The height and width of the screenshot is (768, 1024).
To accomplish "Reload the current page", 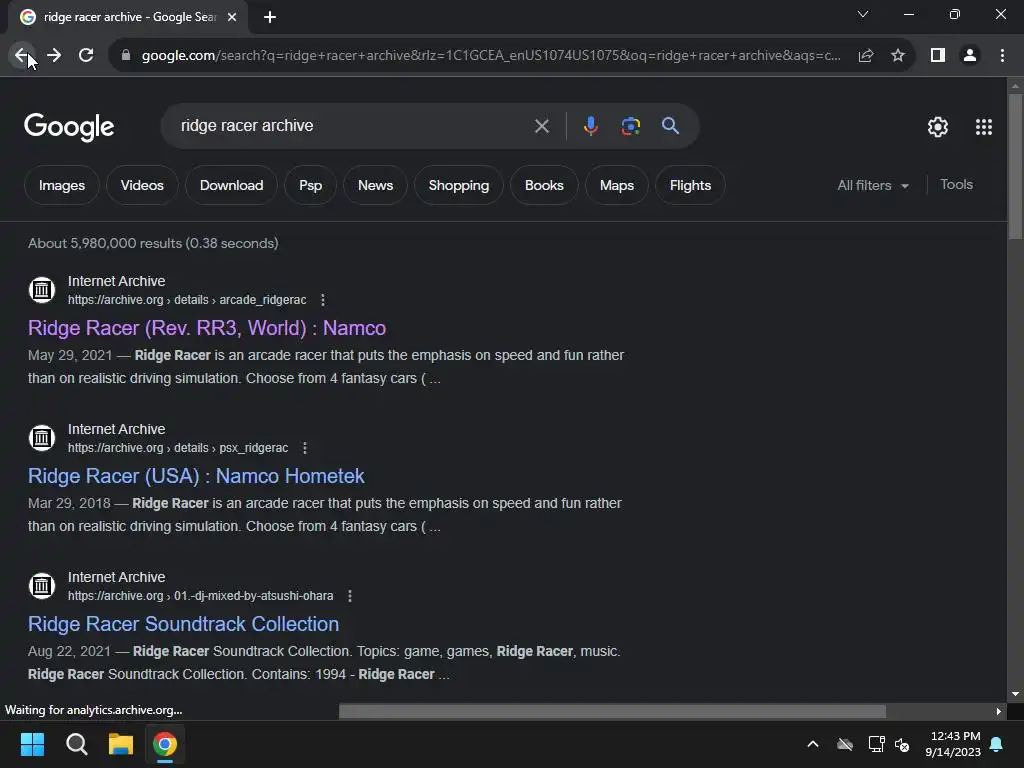I will click(x=86, y=56).
